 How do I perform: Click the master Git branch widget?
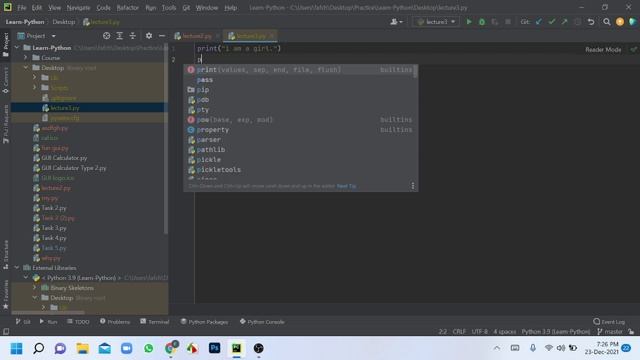[610, 331]
